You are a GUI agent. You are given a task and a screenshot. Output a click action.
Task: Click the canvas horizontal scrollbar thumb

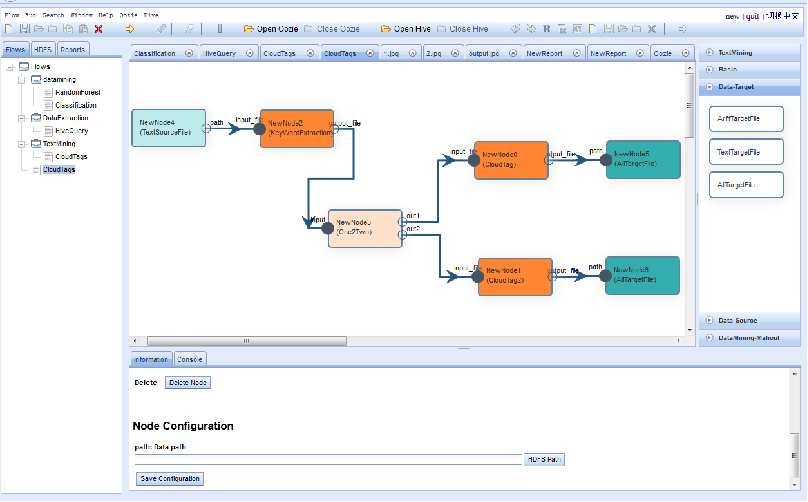pos(247,341)
